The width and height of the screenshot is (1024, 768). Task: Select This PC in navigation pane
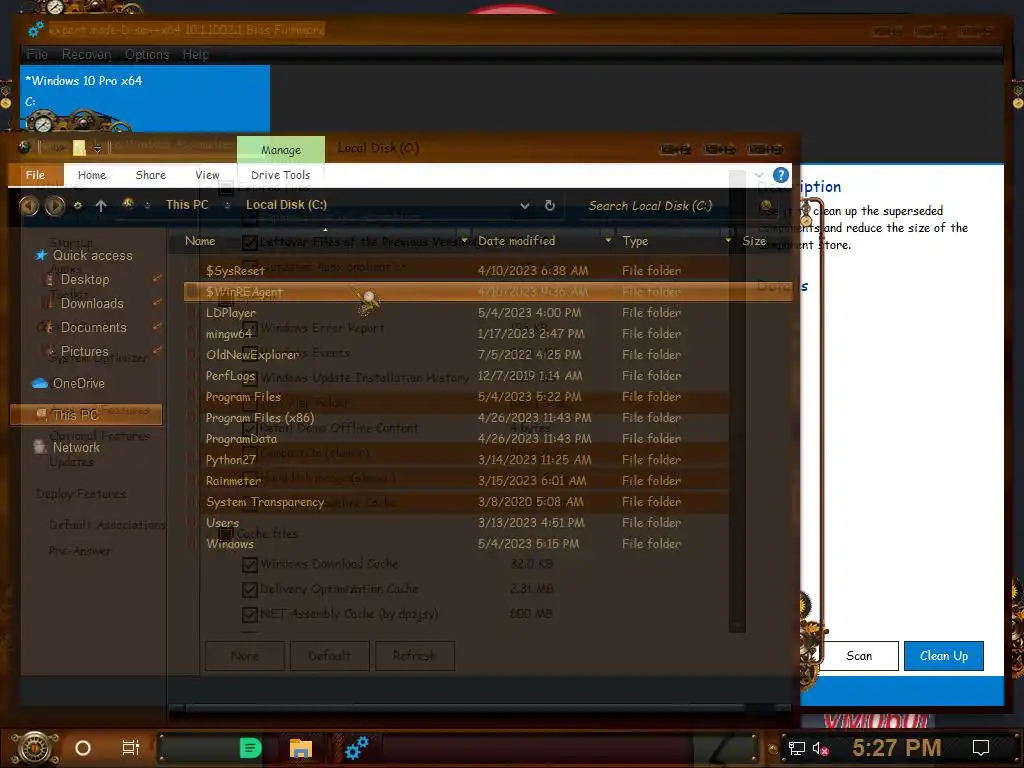[86, 415]
